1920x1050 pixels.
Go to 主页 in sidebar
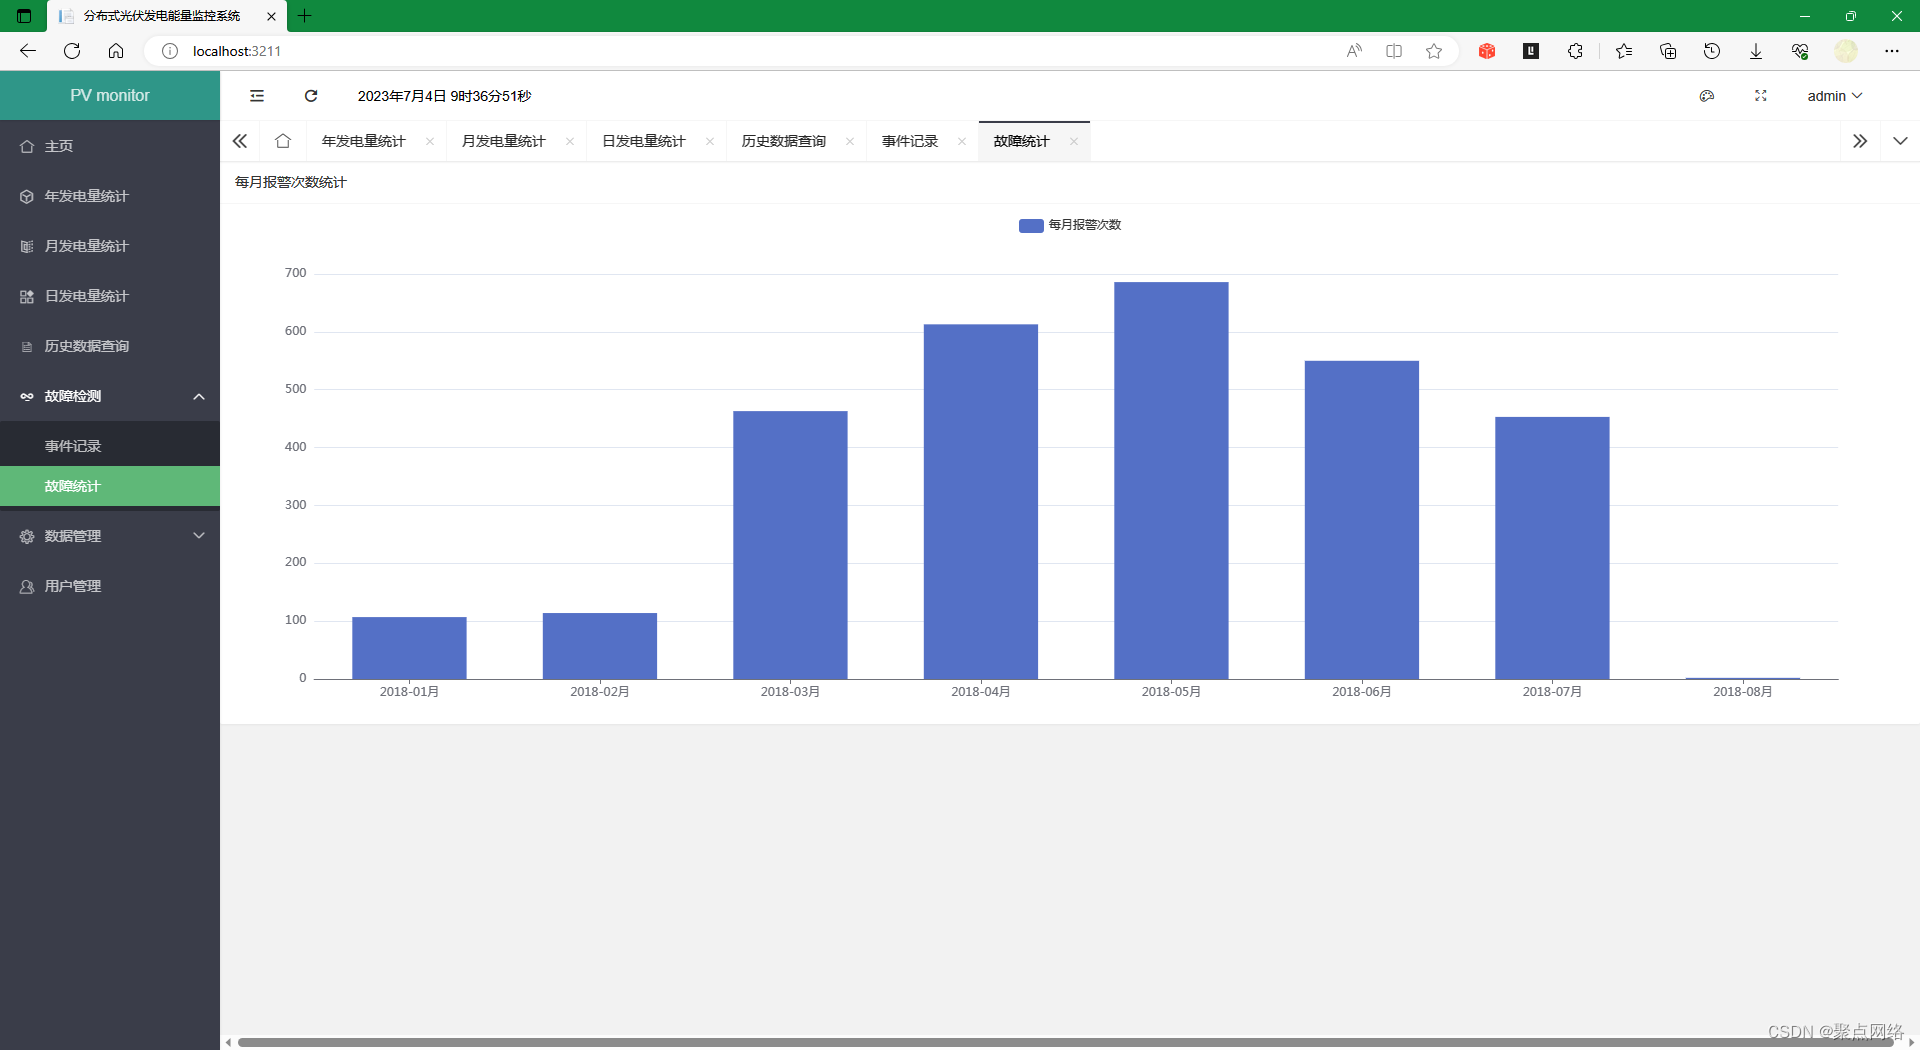coord(110,146)
